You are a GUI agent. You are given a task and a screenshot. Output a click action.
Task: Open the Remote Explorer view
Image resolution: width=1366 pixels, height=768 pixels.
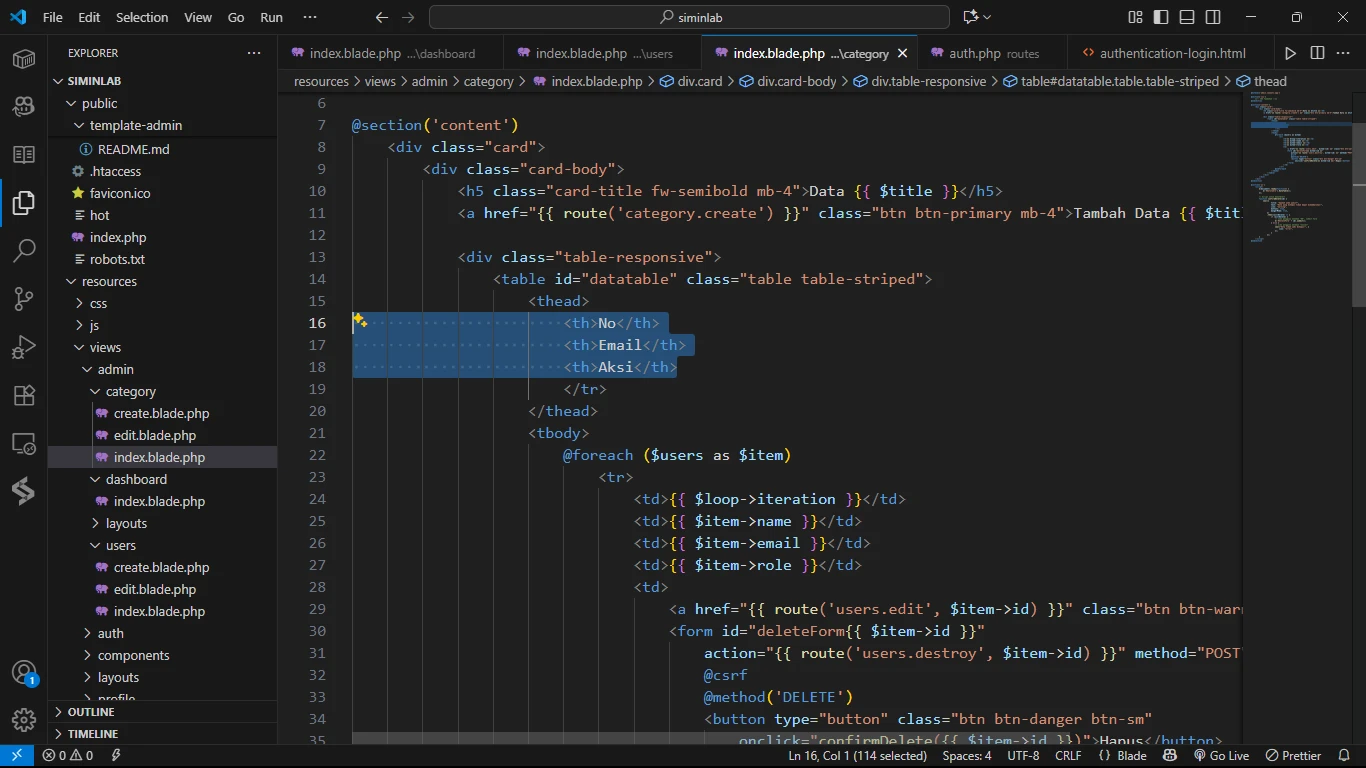[x=24, y=443]
